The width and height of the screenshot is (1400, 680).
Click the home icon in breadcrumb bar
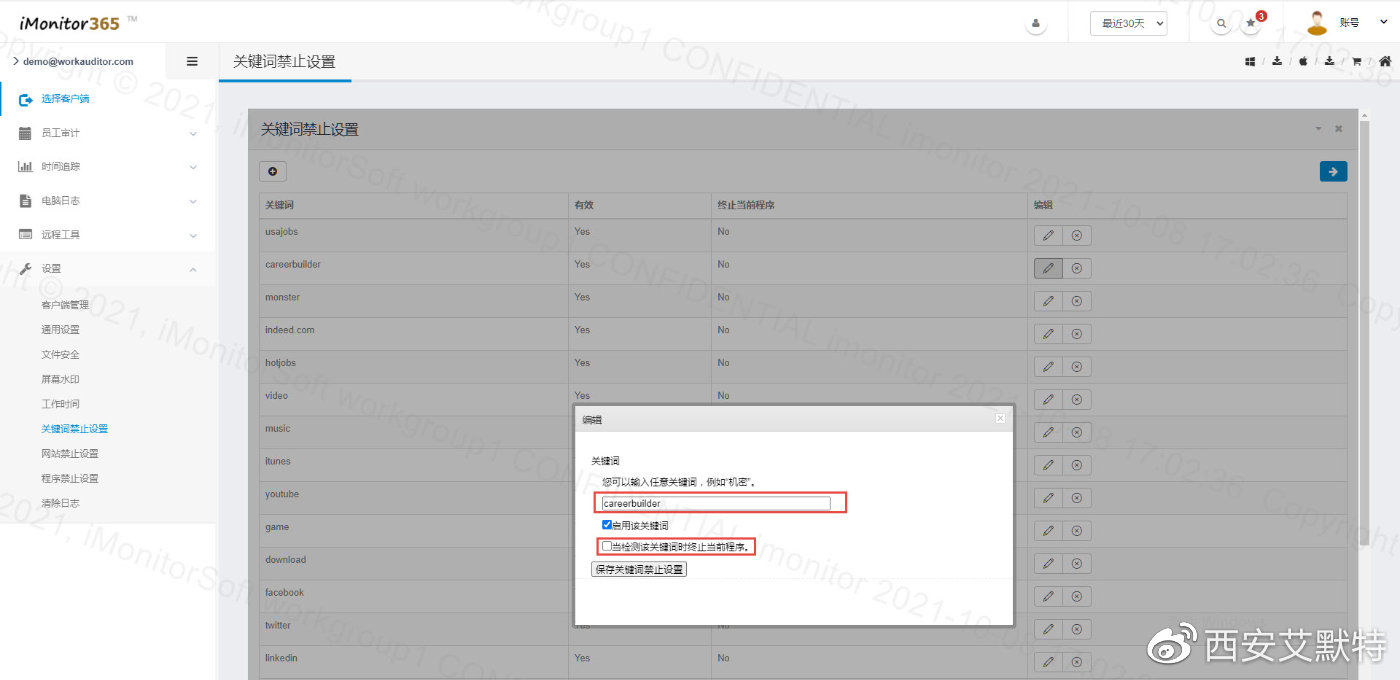(x=1385, y=61)
